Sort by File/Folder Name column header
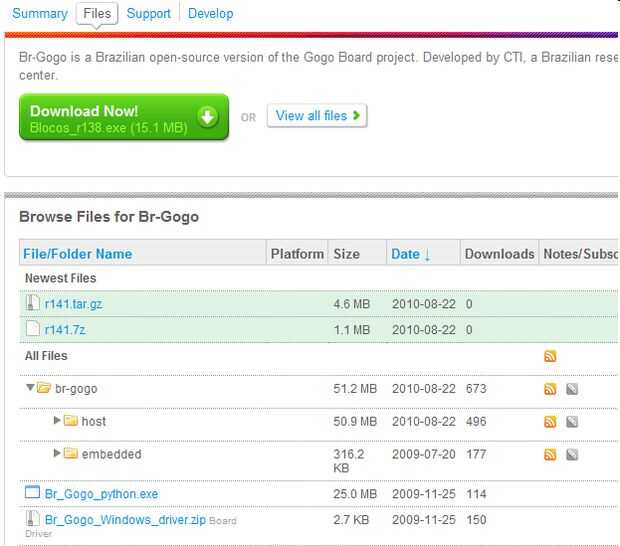Screen dimensions: 620x546 coord(78,254)
